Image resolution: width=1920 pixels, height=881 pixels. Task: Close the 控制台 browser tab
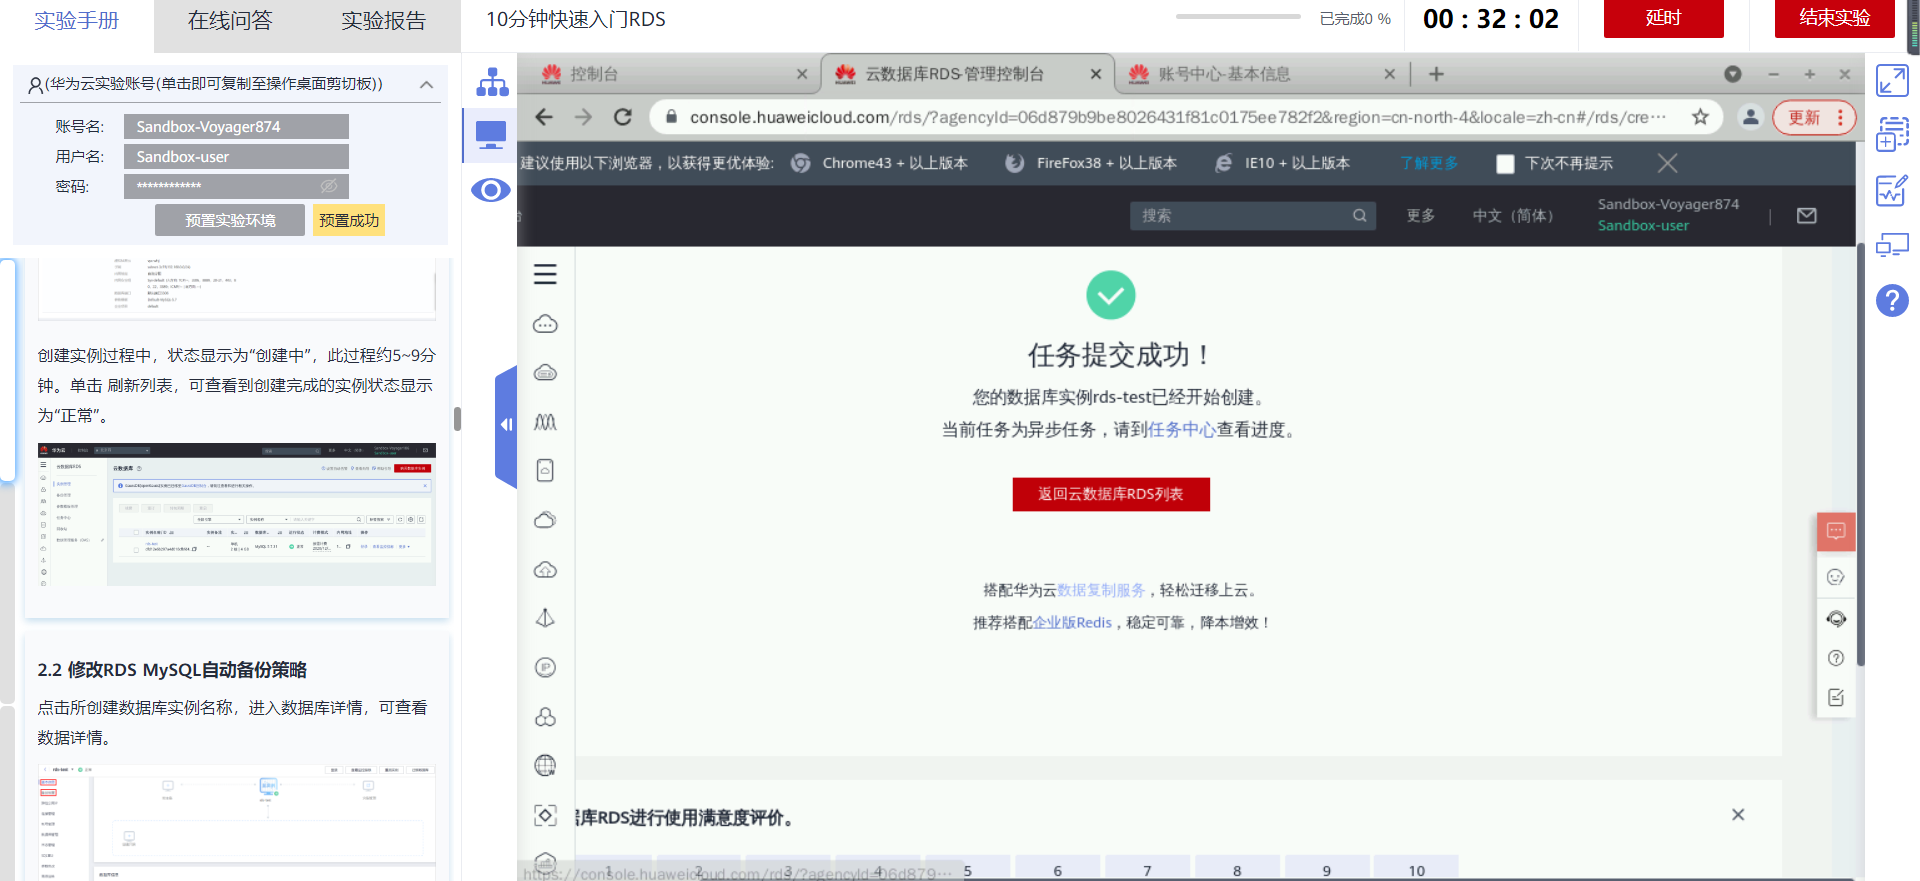[802, 74]
